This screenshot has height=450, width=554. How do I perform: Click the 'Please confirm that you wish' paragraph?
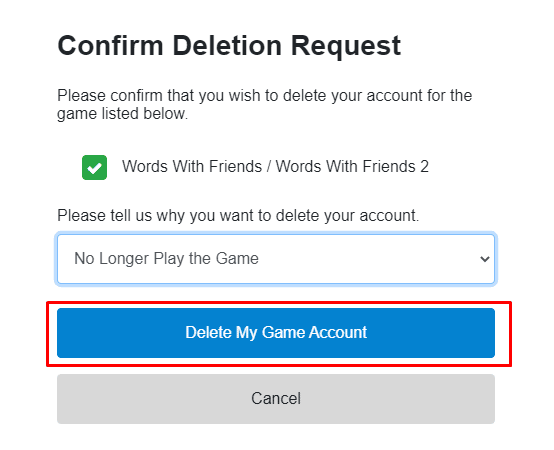pyautogui.click(x=265, y=105)
